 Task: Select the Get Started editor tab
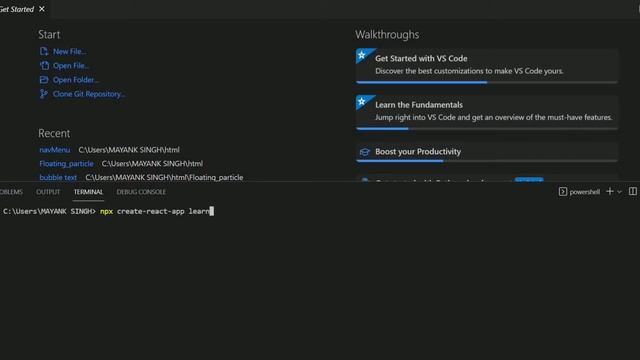tap(24, 9)
